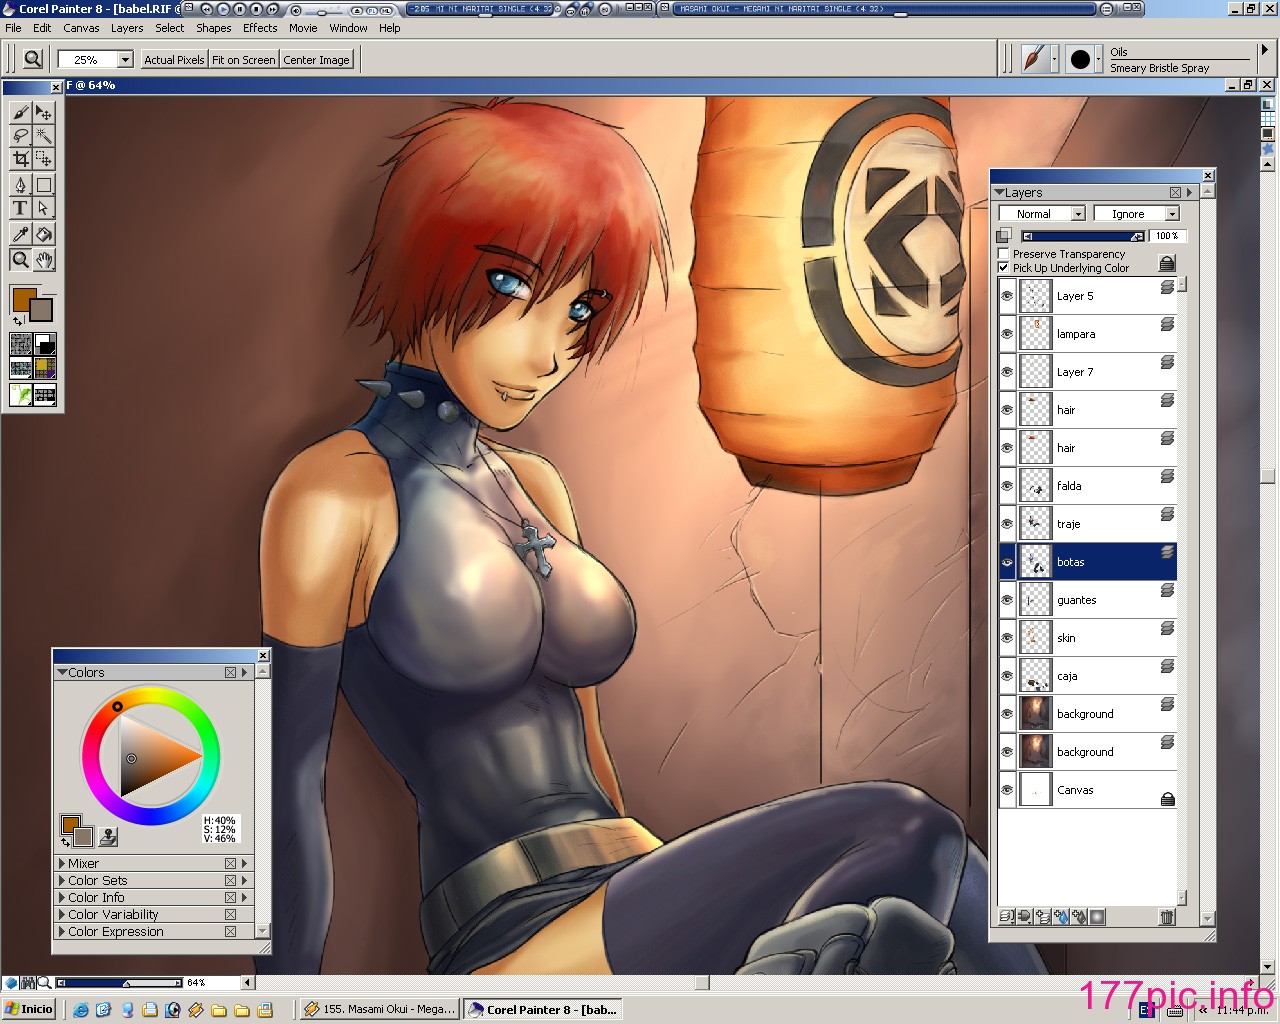The image size is (1280, 1024).
Task: Switch to Masami Okui taskbar window
Action: (379, 1009)
